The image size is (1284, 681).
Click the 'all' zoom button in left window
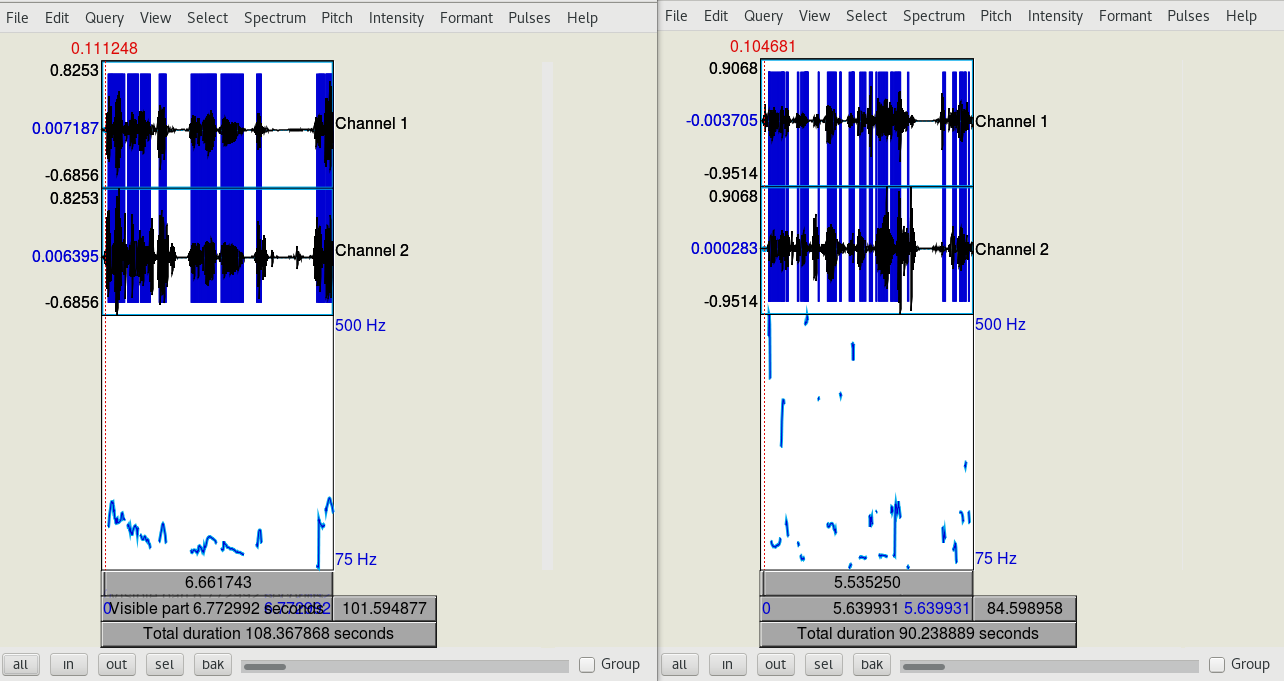click(x=20, y=665)
